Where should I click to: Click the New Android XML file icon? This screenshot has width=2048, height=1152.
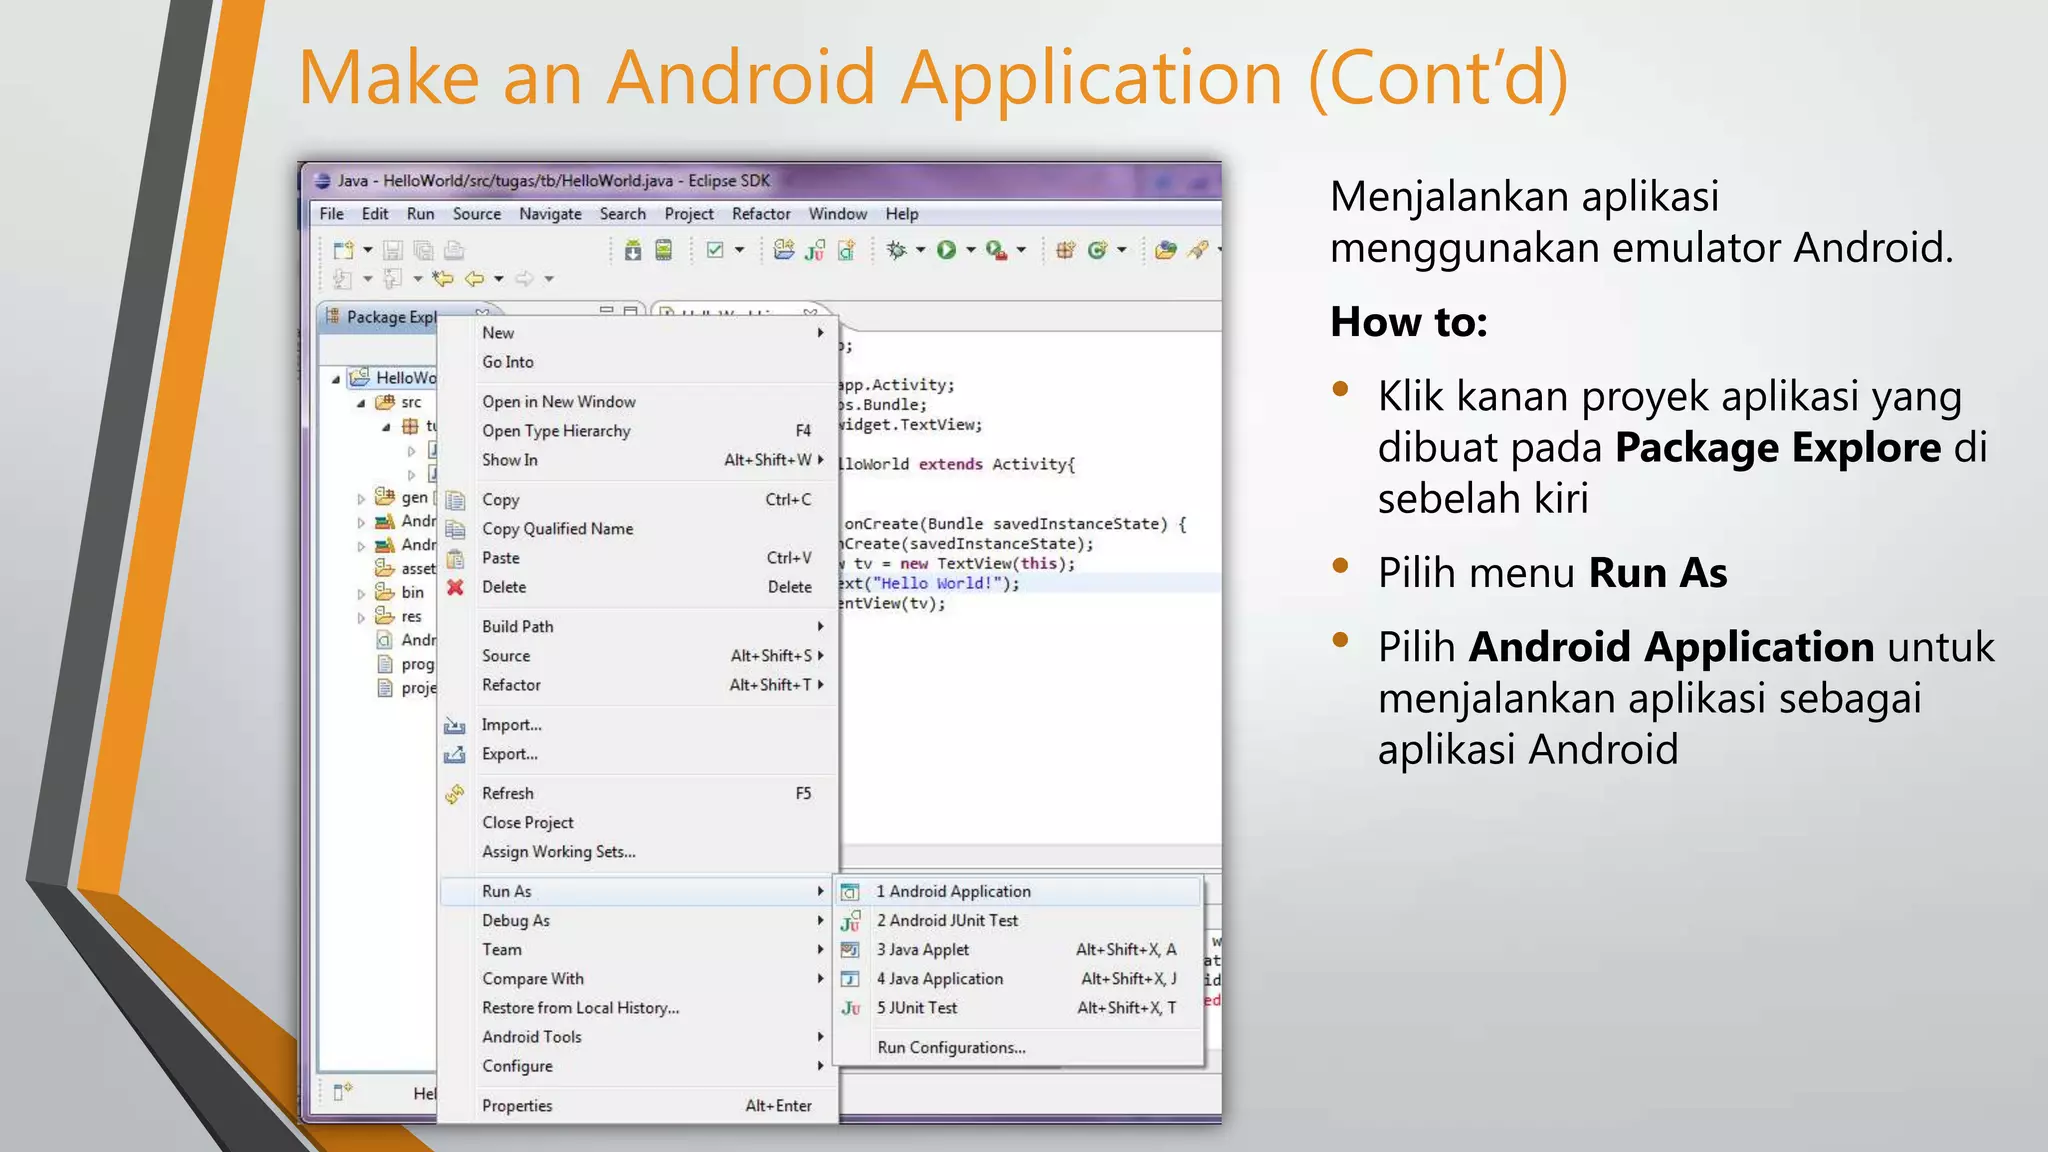(846, 250)
